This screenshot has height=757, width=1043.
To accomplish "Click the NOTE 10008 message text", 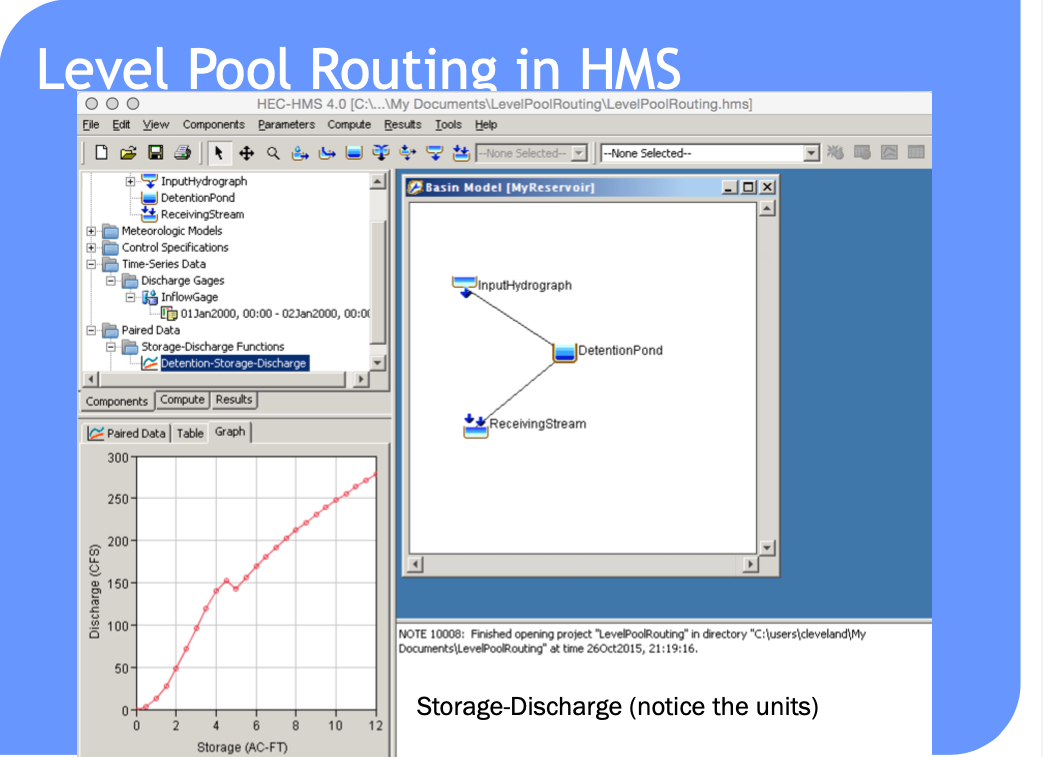I will pyautogui.click(x=632, y=641).
